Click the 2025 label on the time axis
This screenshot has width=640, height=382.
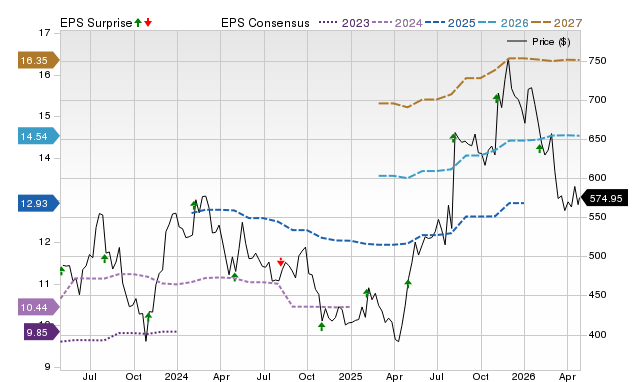pos(350,376)
